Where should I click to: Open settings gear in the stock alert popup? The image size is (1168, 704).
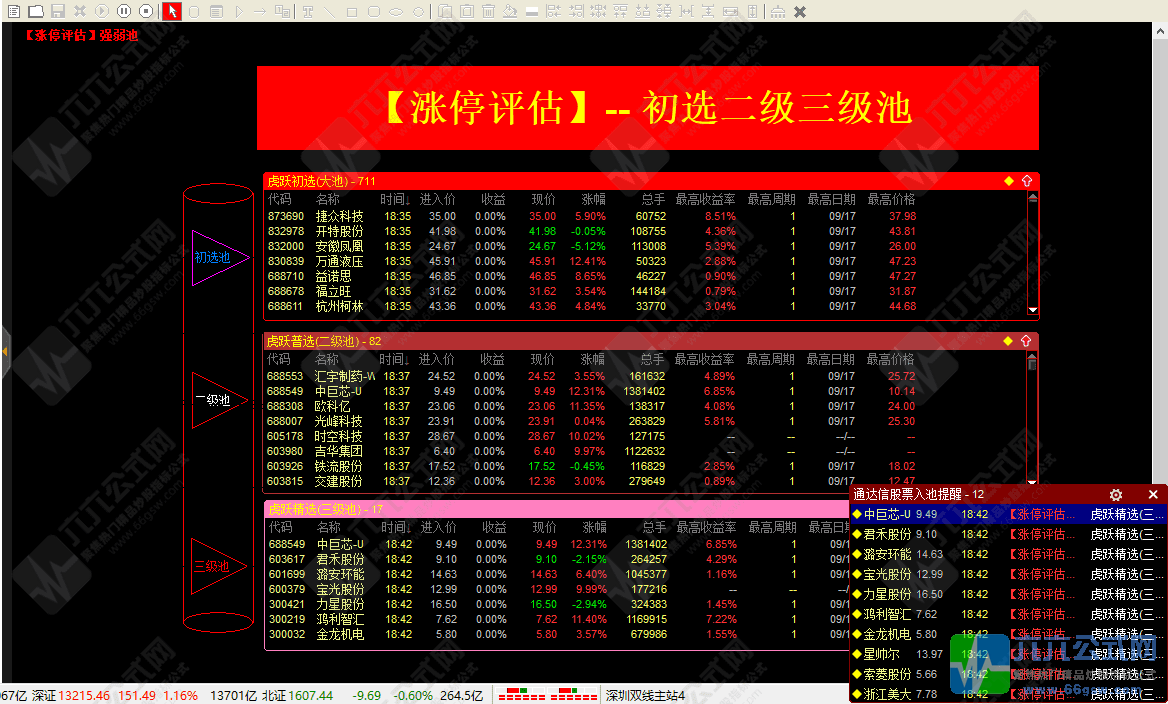tap(1116, 495)
